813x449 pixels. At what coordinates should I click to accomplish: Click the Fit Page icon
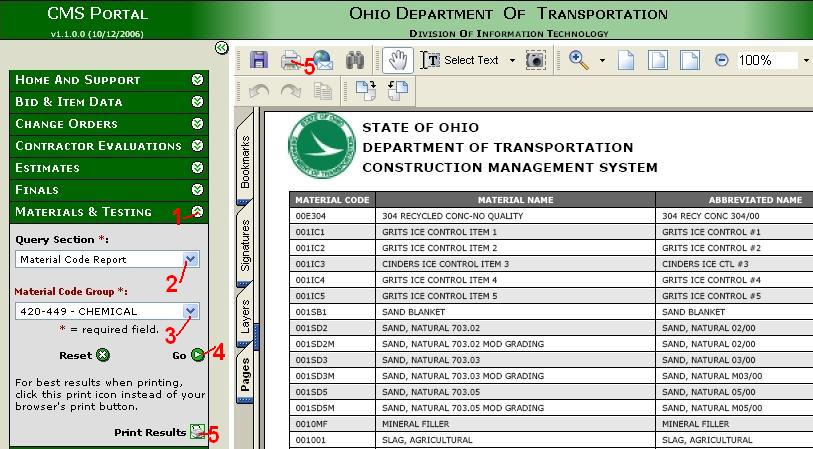pyautogui.click(x=657, y=60)
